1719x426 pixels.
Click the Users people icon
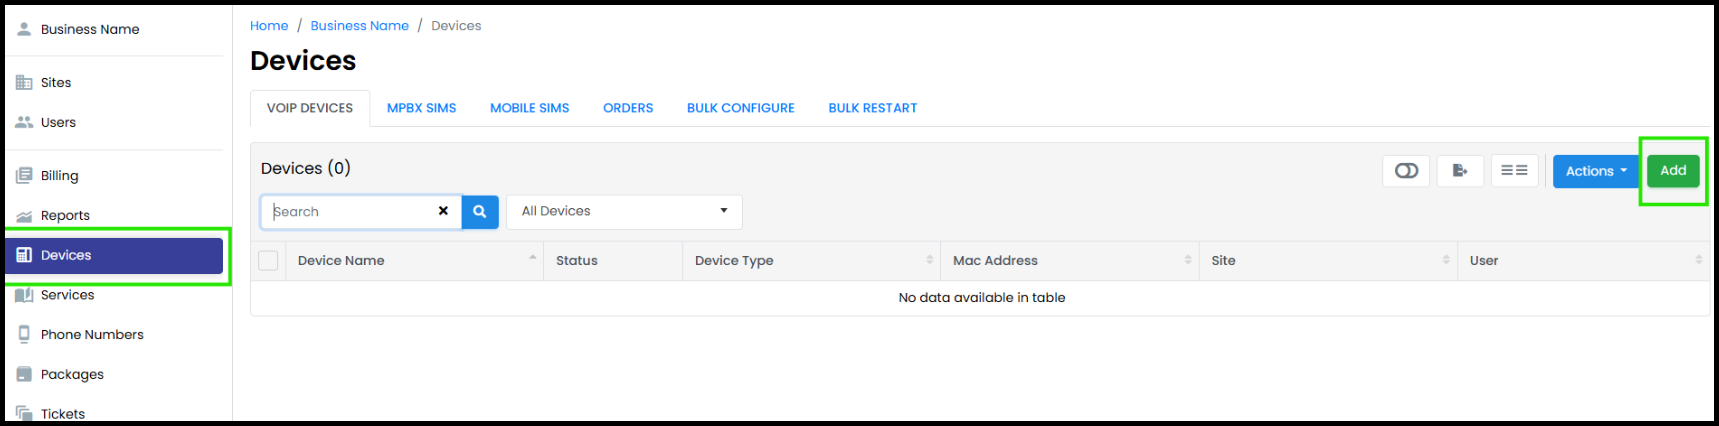pyautogui.click(x=24, y=122)
